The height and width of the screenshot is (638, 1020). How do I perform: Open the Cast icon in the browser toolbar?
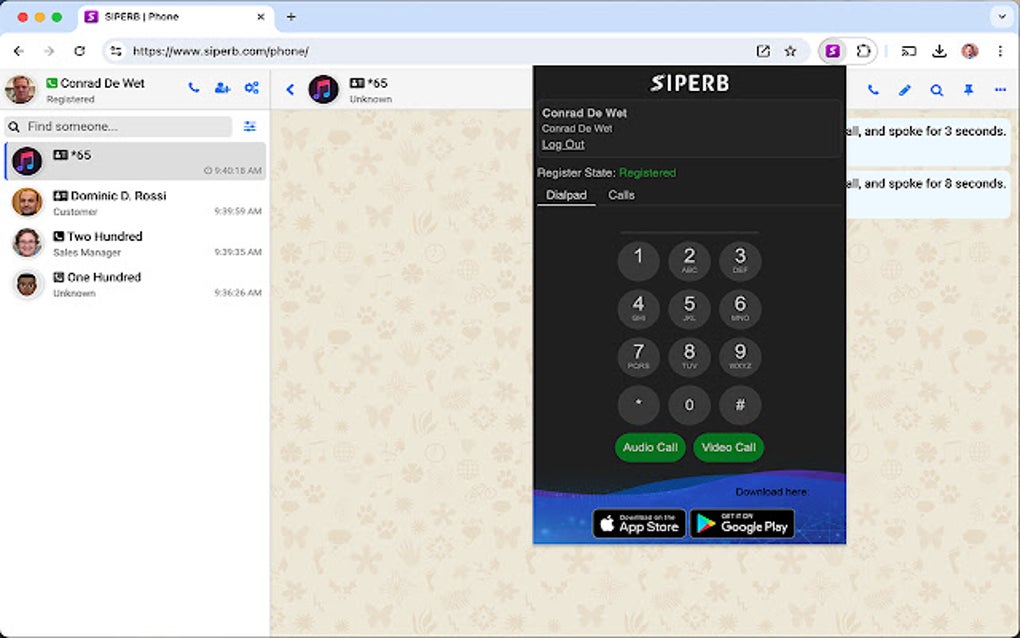pos(908,50)
